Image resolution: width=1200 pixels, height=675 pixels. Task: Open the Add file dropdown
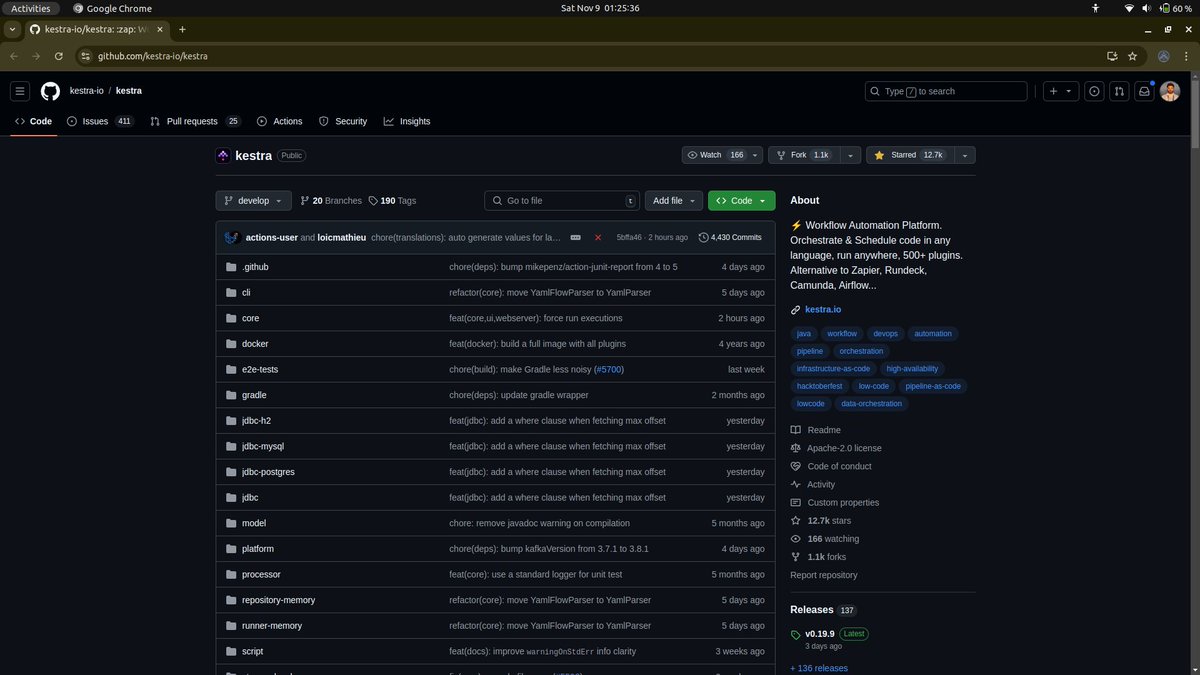tap(674, 201)
